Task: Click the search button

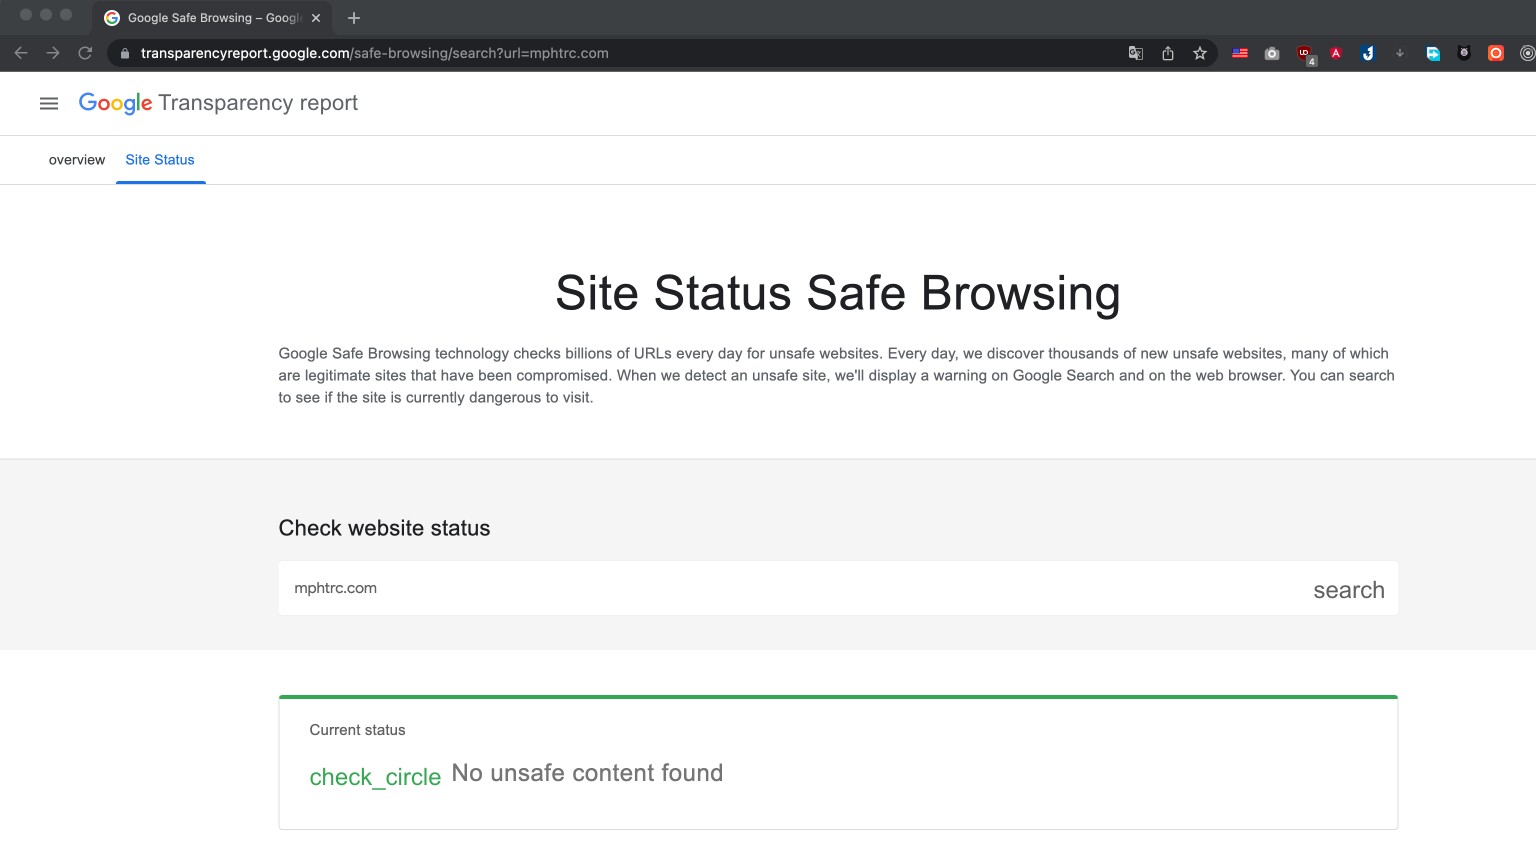Action: coord(1348,589)
